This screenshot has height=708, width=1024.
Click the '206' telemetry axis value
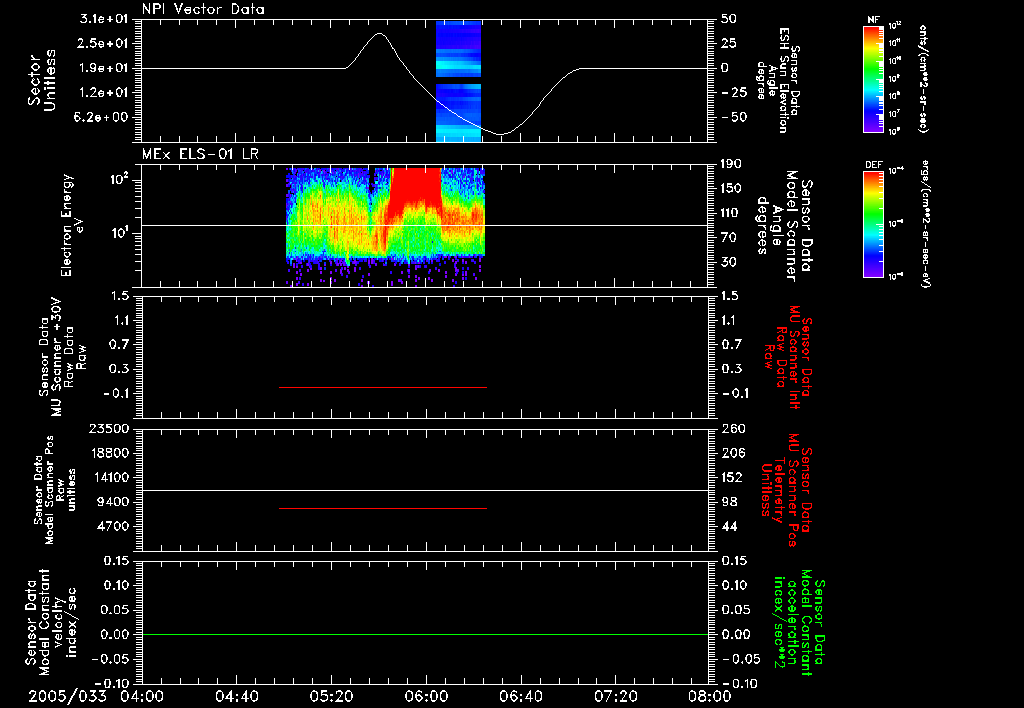point(732,453)
